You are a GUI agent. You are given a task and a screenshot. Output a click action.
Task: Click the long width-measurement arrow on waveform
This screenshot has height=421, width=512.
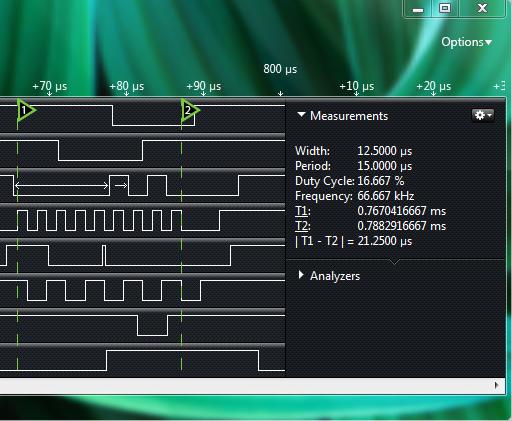[62, 185]
